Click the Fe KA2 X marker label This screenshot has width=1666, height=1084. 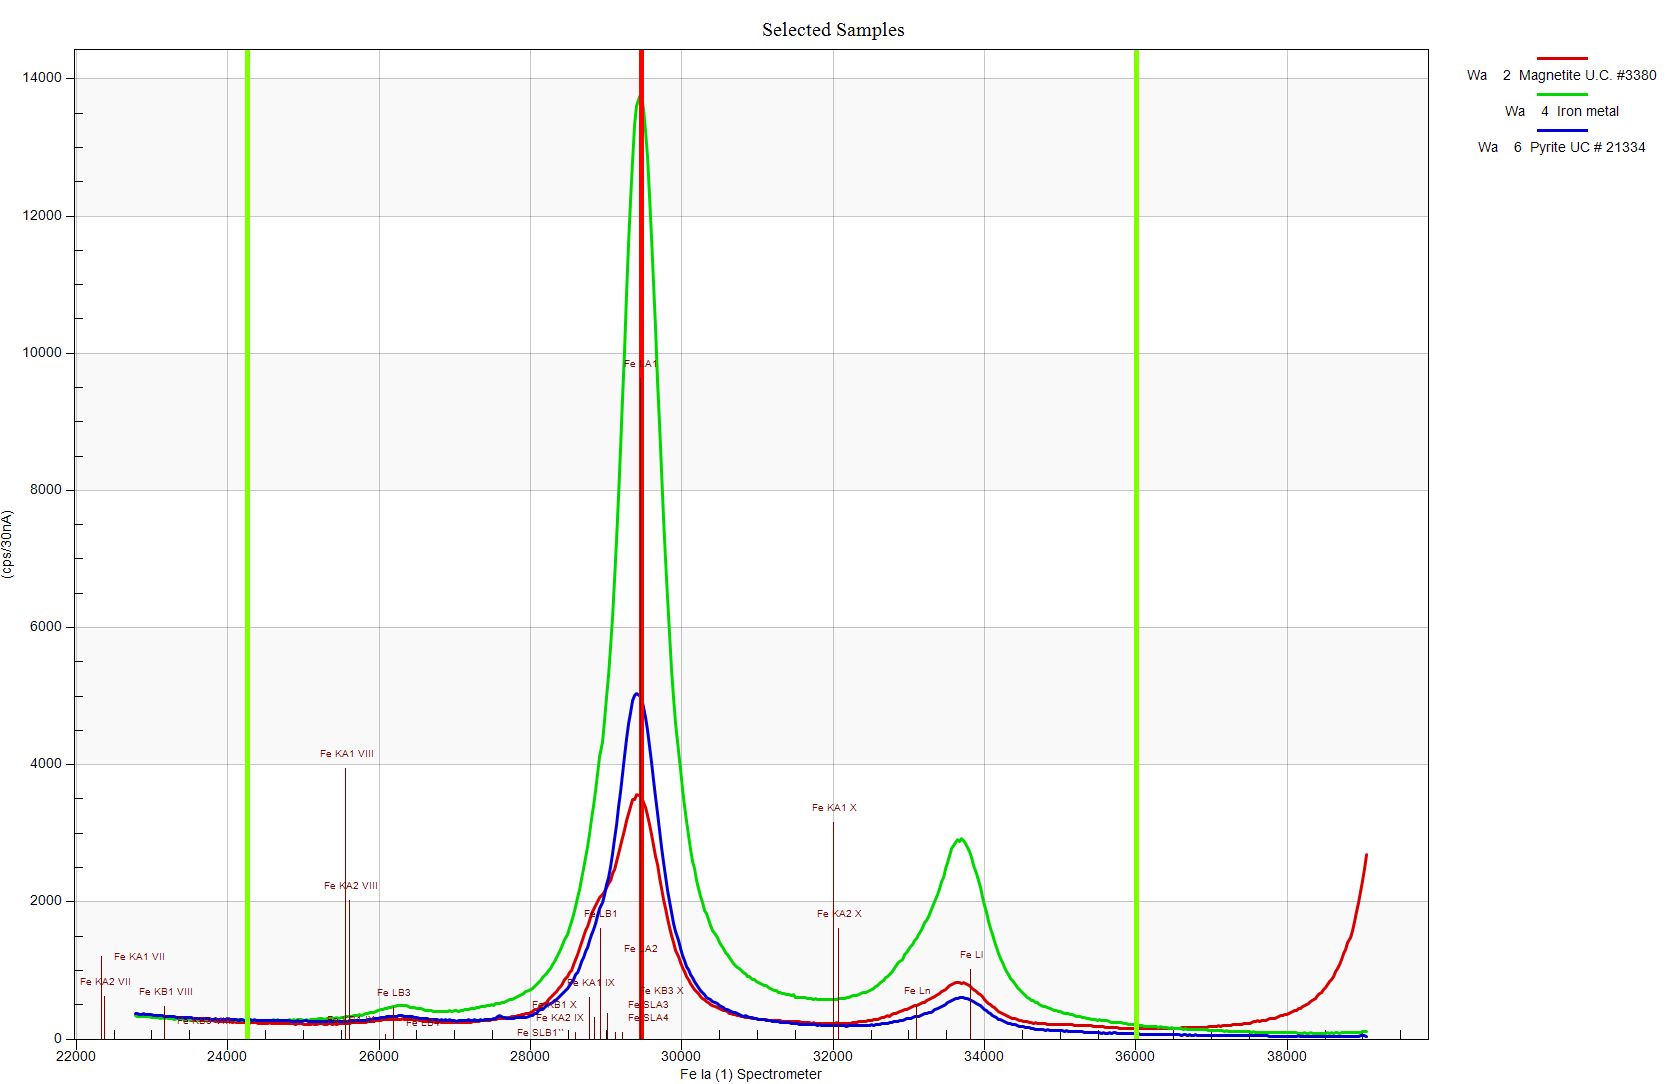point(838,914)
